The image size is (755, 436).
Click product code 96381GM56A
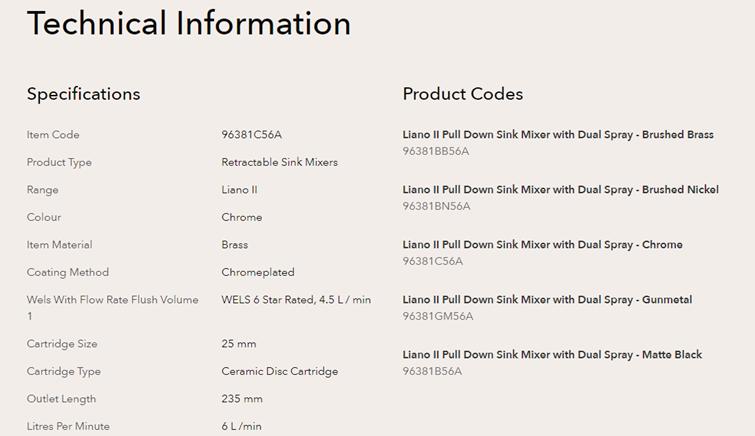(437, 316)
